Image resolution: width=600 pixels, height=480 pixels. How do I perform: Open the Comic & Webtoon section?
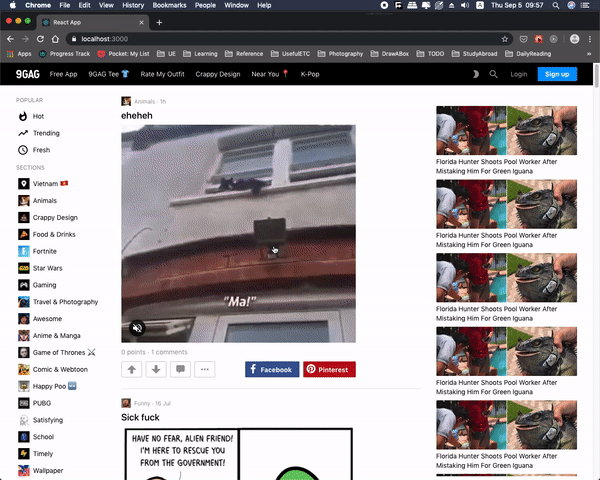coord(53,369)
